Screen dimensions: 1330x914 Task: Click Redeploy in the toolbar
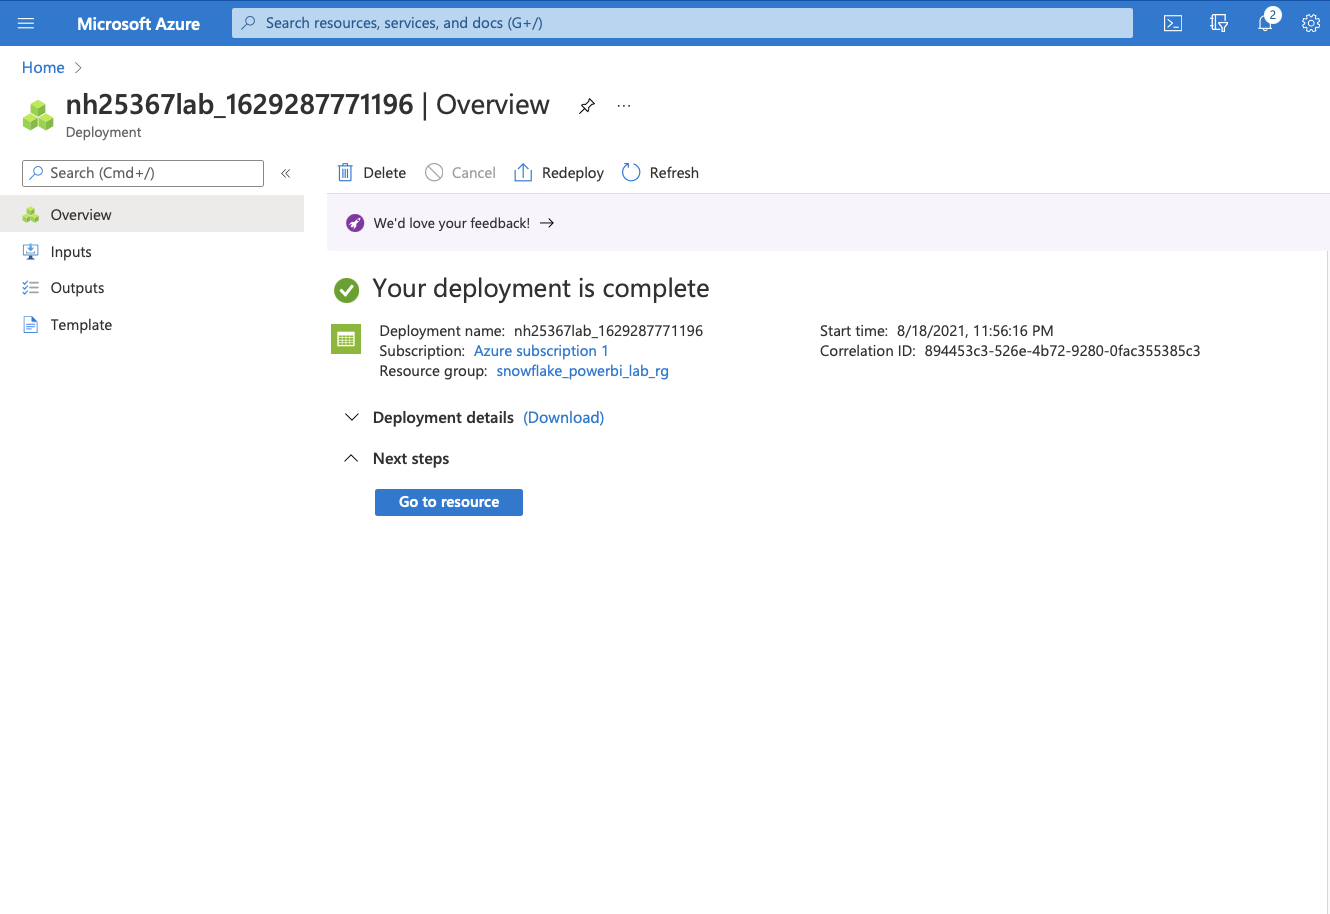[559, 173]
